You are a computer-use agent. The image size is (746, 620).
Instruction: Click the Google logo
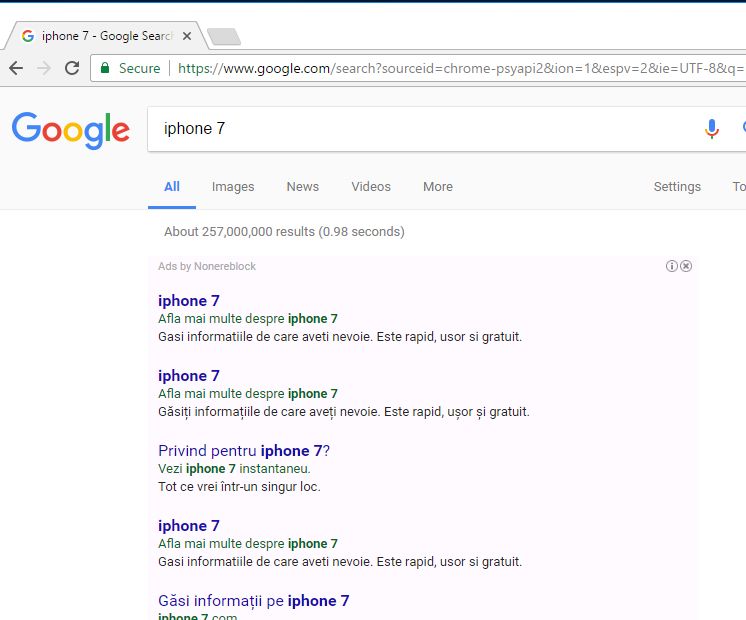71,130
